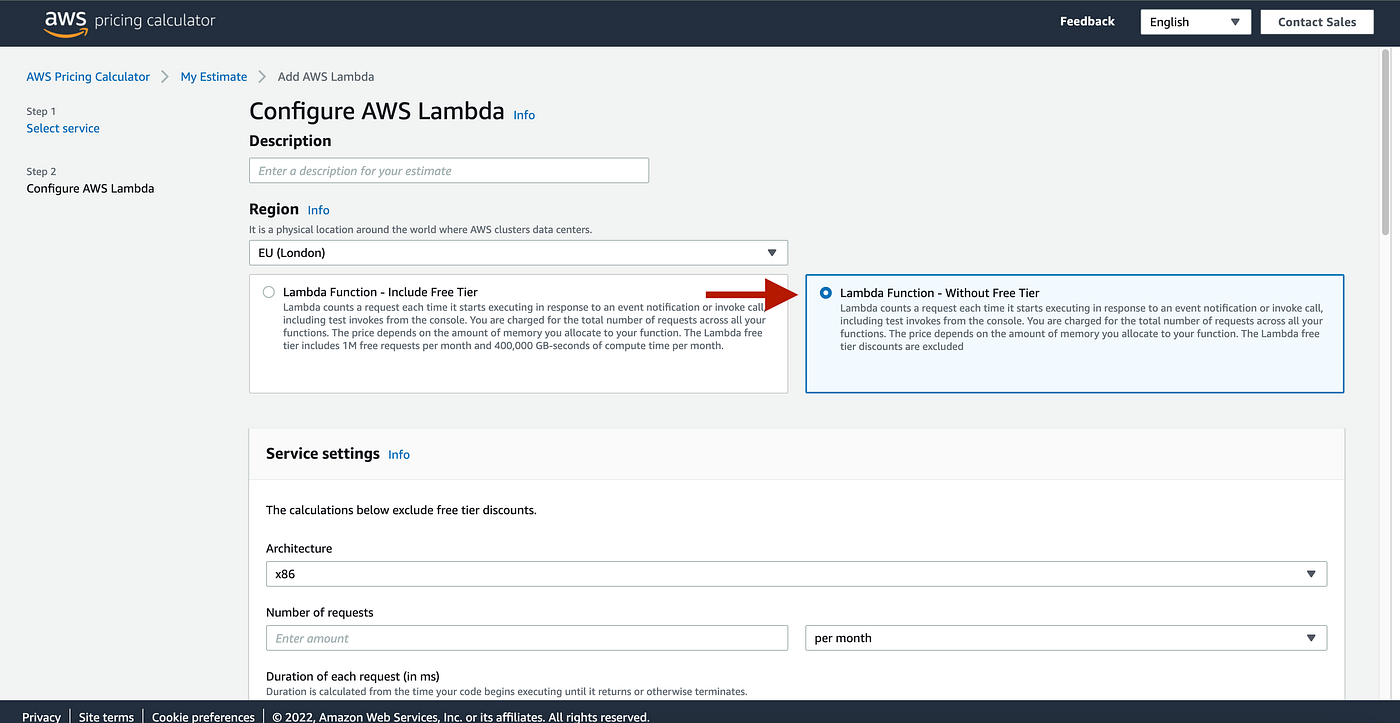Open the English language dropdown
Screen dimensions: 1400x723
(1195, 22)
